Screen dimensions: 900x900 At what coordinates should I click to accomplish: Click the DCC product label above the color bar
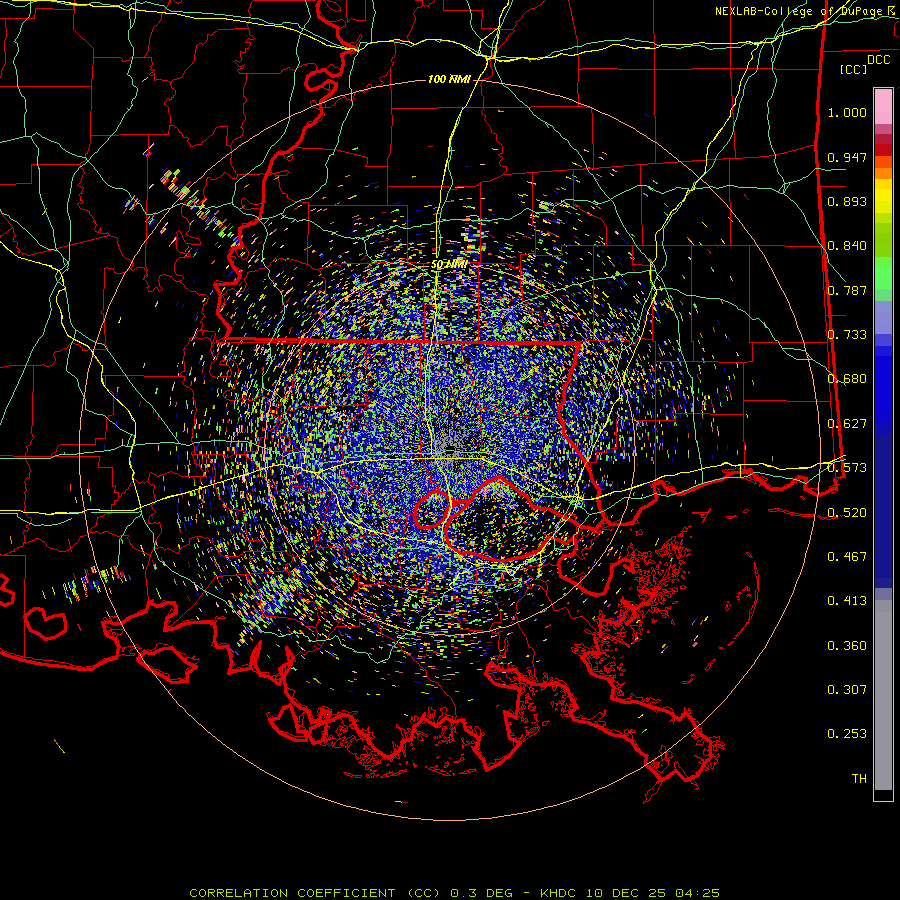(878, 60)
